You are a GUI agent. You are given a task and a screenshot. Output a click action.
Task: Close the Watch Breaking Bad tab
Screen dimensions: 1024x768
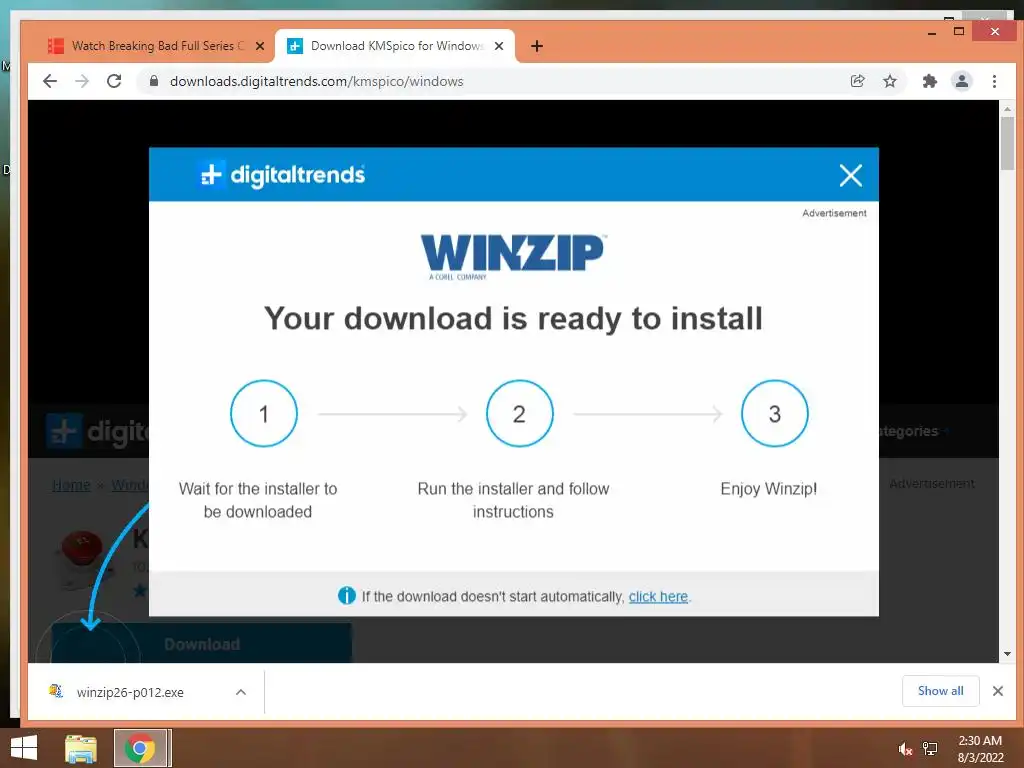pos(260,46)
